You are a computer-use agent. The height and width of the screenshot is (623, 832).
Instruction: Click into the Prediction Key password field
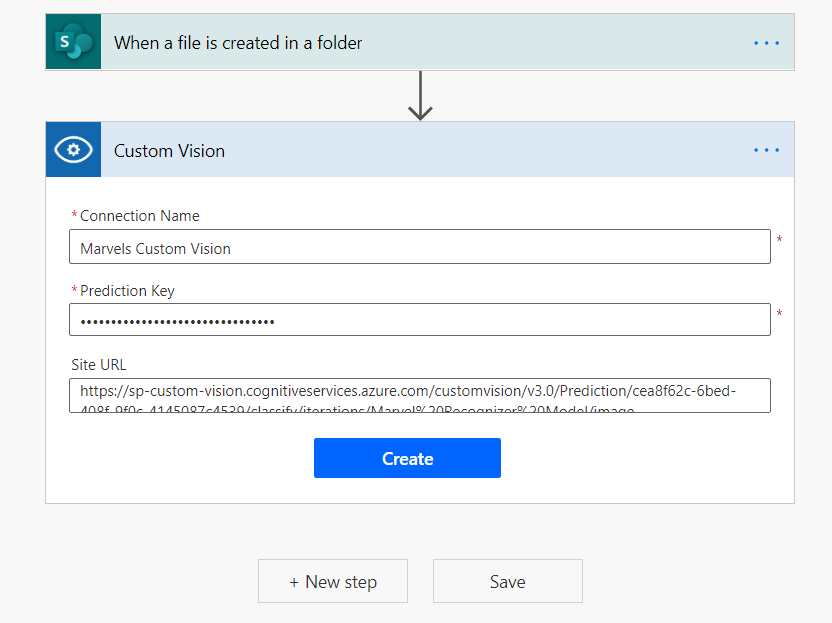[420, 320]
